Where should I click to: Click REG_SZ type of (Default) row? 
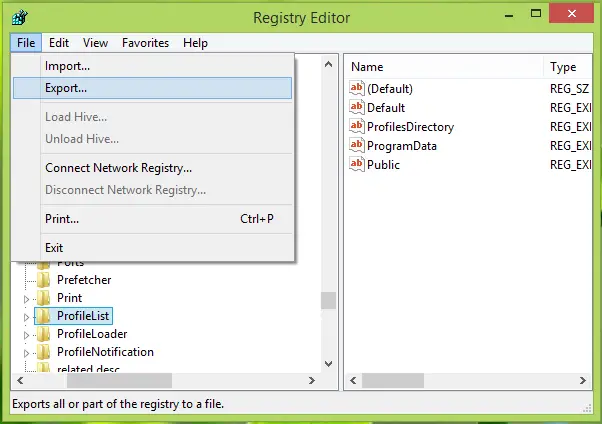[x=569, y=89]
